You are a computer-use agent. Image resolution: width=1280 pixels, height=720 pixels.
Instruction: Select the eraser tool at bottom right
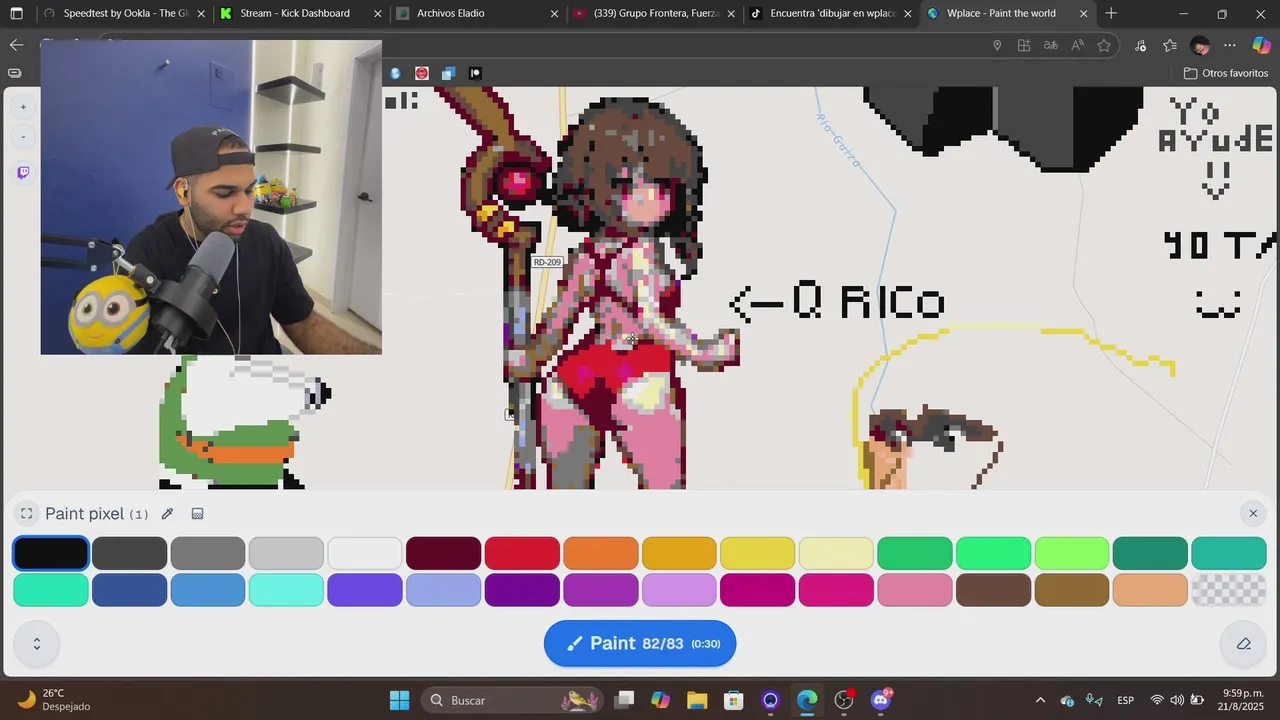click(1244, 644)
